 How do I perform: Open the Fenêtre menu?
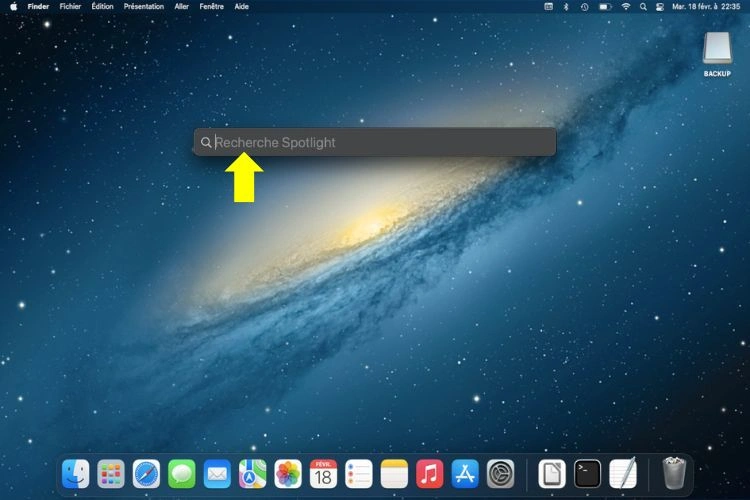tap(211, 7)
